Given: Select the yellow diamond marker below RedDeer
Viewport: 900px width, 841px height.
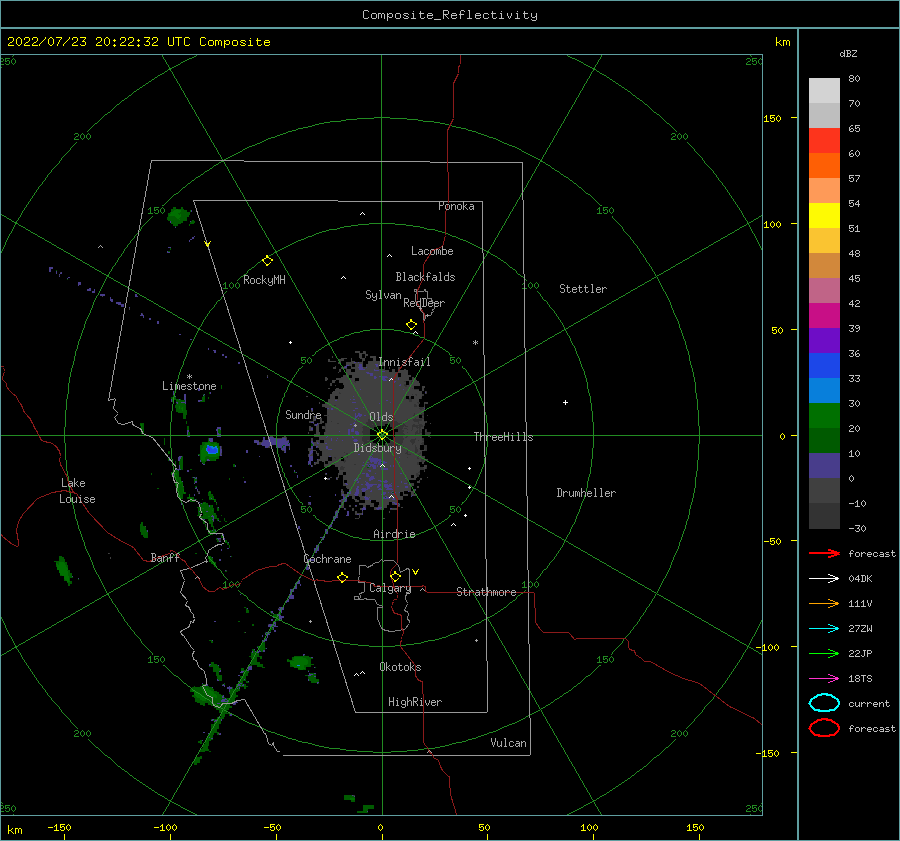Looking at the screenshot, I should pyautogui.click(x=412, y=325).
